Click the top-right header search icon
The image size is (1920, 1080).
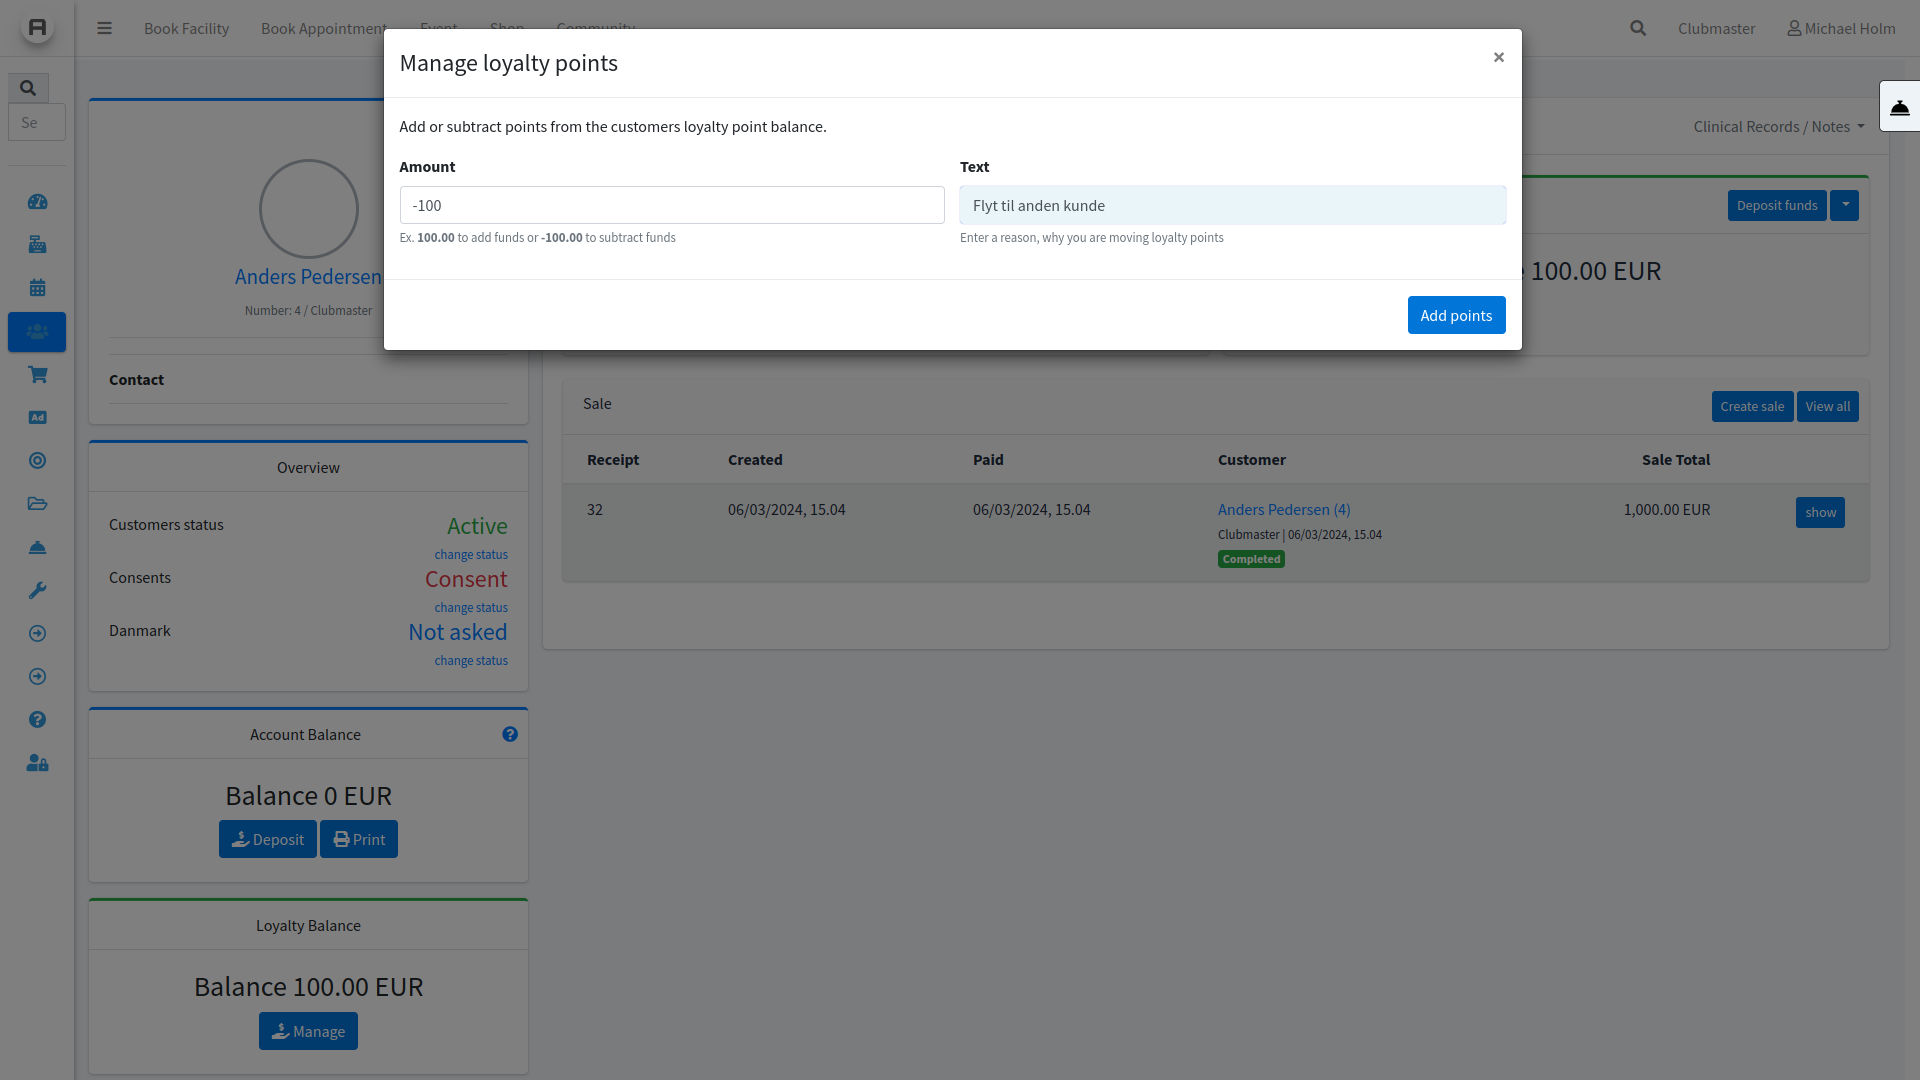pos(1637,28)
